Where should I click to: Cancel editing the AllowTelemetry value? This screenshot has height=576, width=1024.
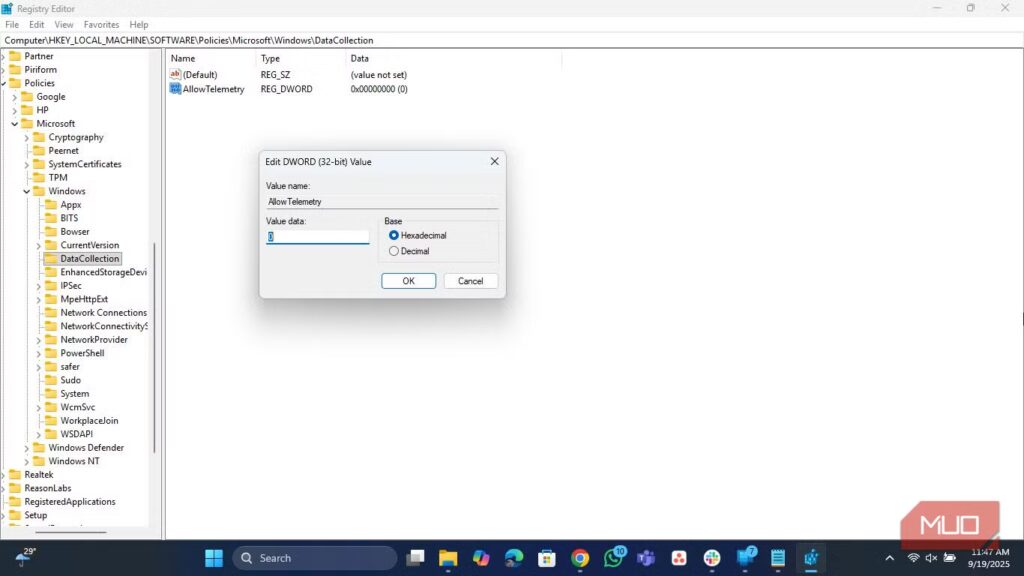click(470, 281)
